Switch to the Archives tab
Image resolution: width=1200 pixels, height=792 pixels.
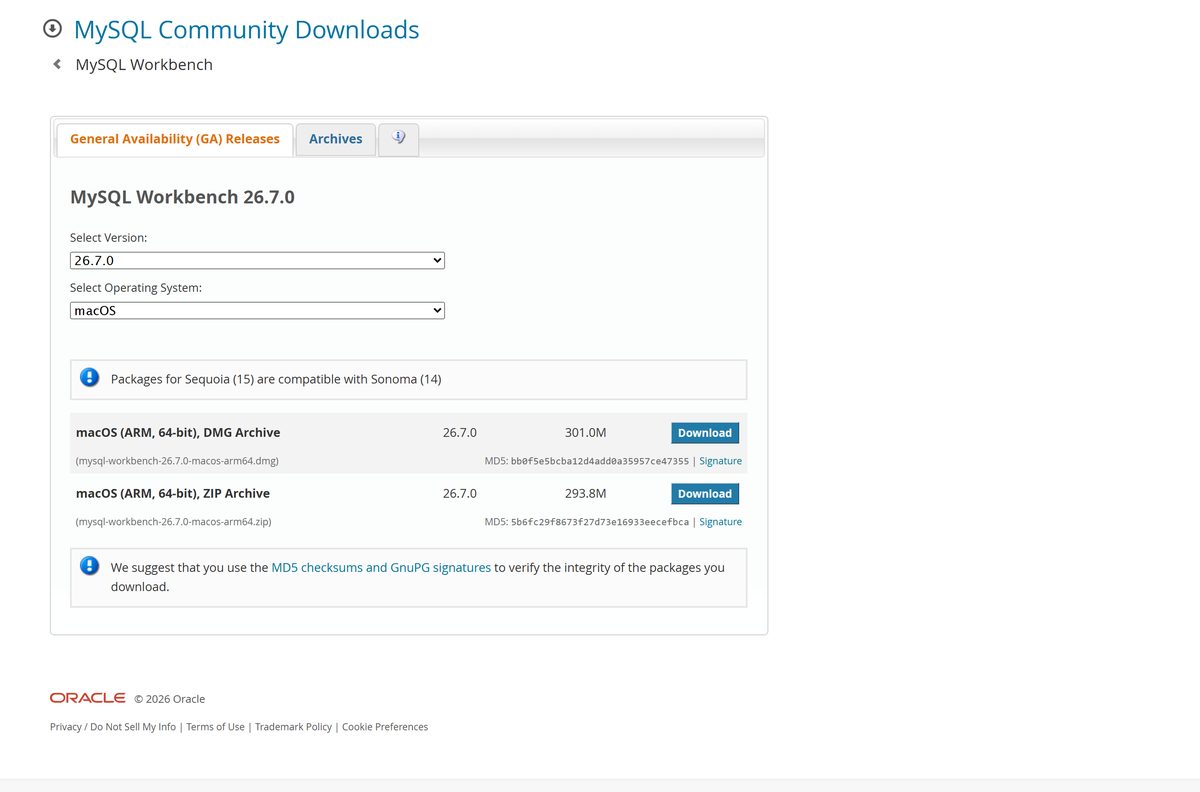pyautogui.click(x=336, y=139)
